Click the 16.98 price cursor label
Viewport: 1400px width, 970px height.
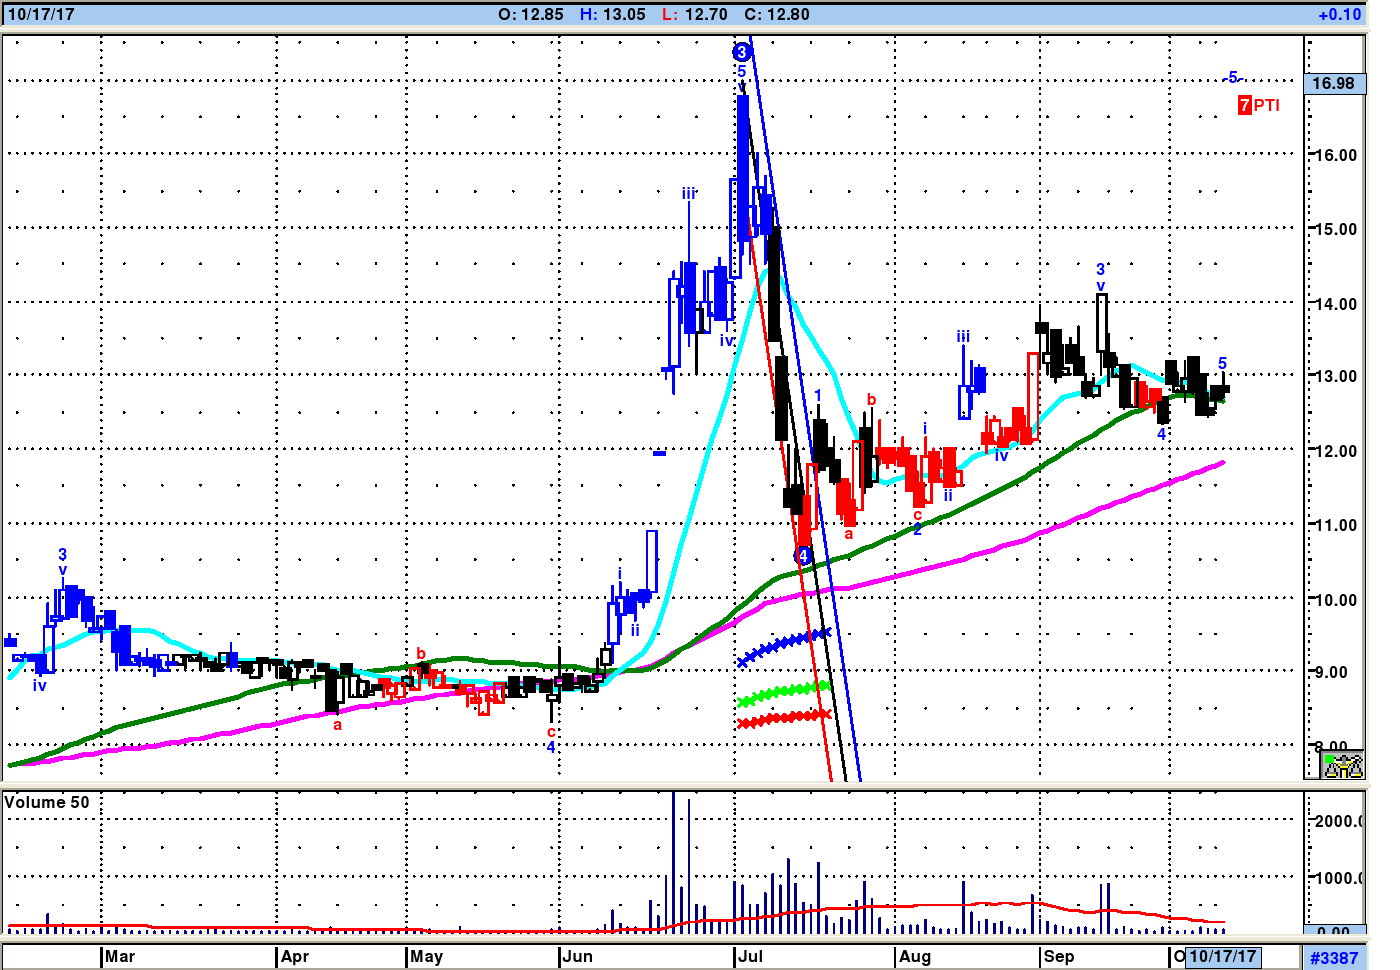(x=1334, y=83)
